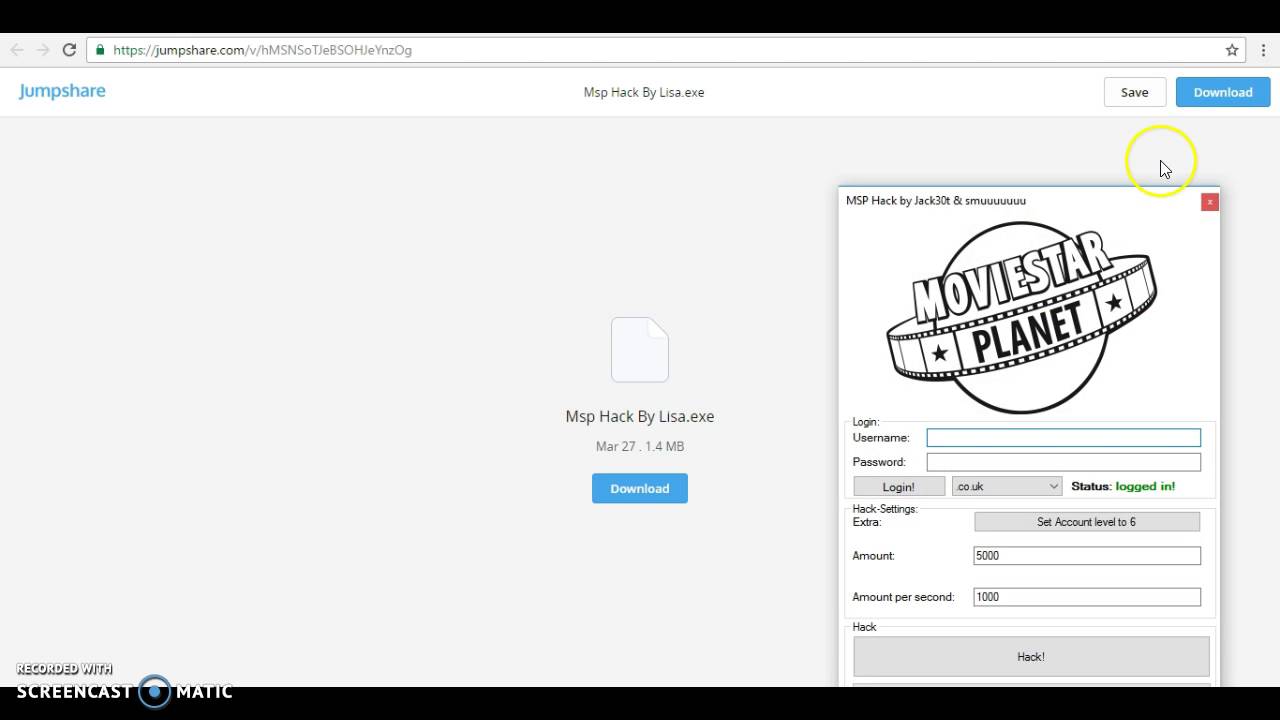The height and width of the screenshot is (720, 1280).
Task: Focus the Username input field
Action: point(1064,438)
